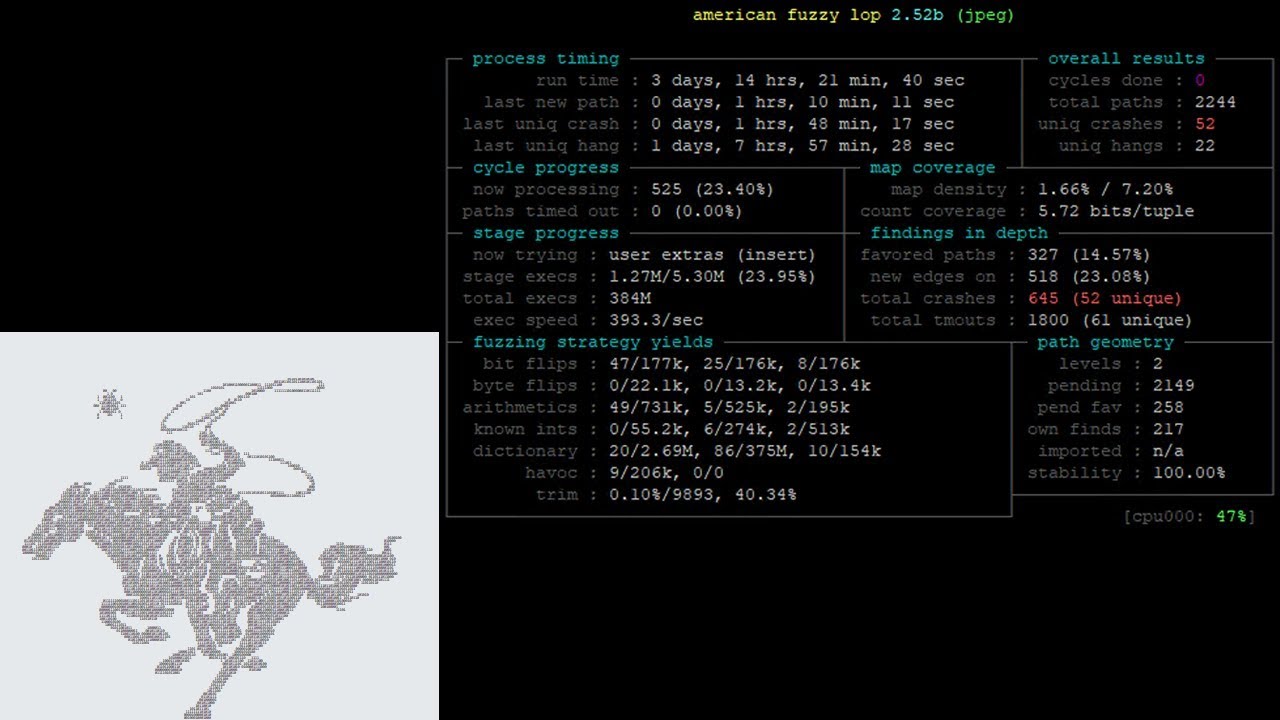Click the 'stage progress' section header
The image size is (1280, 720).
[545, 234]
